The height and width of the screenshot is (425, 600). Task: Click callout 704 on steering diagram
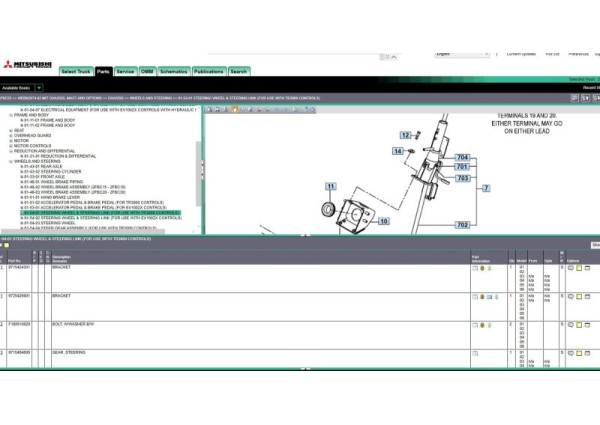pyautogui.click(x=462, y=158)
